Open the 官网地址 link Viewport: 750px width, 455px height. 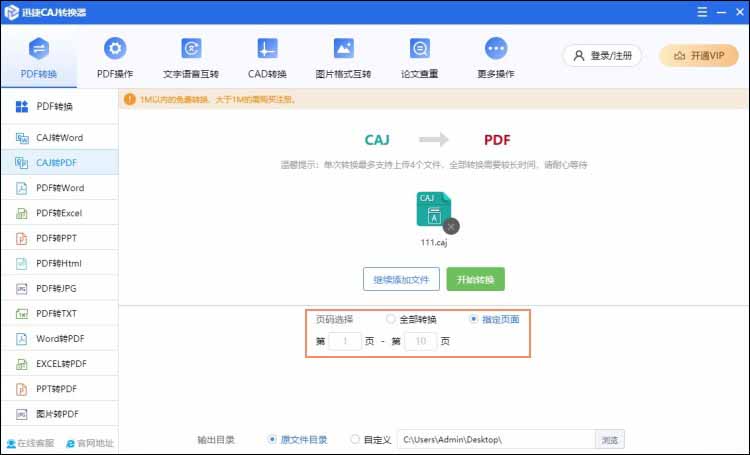89,443
